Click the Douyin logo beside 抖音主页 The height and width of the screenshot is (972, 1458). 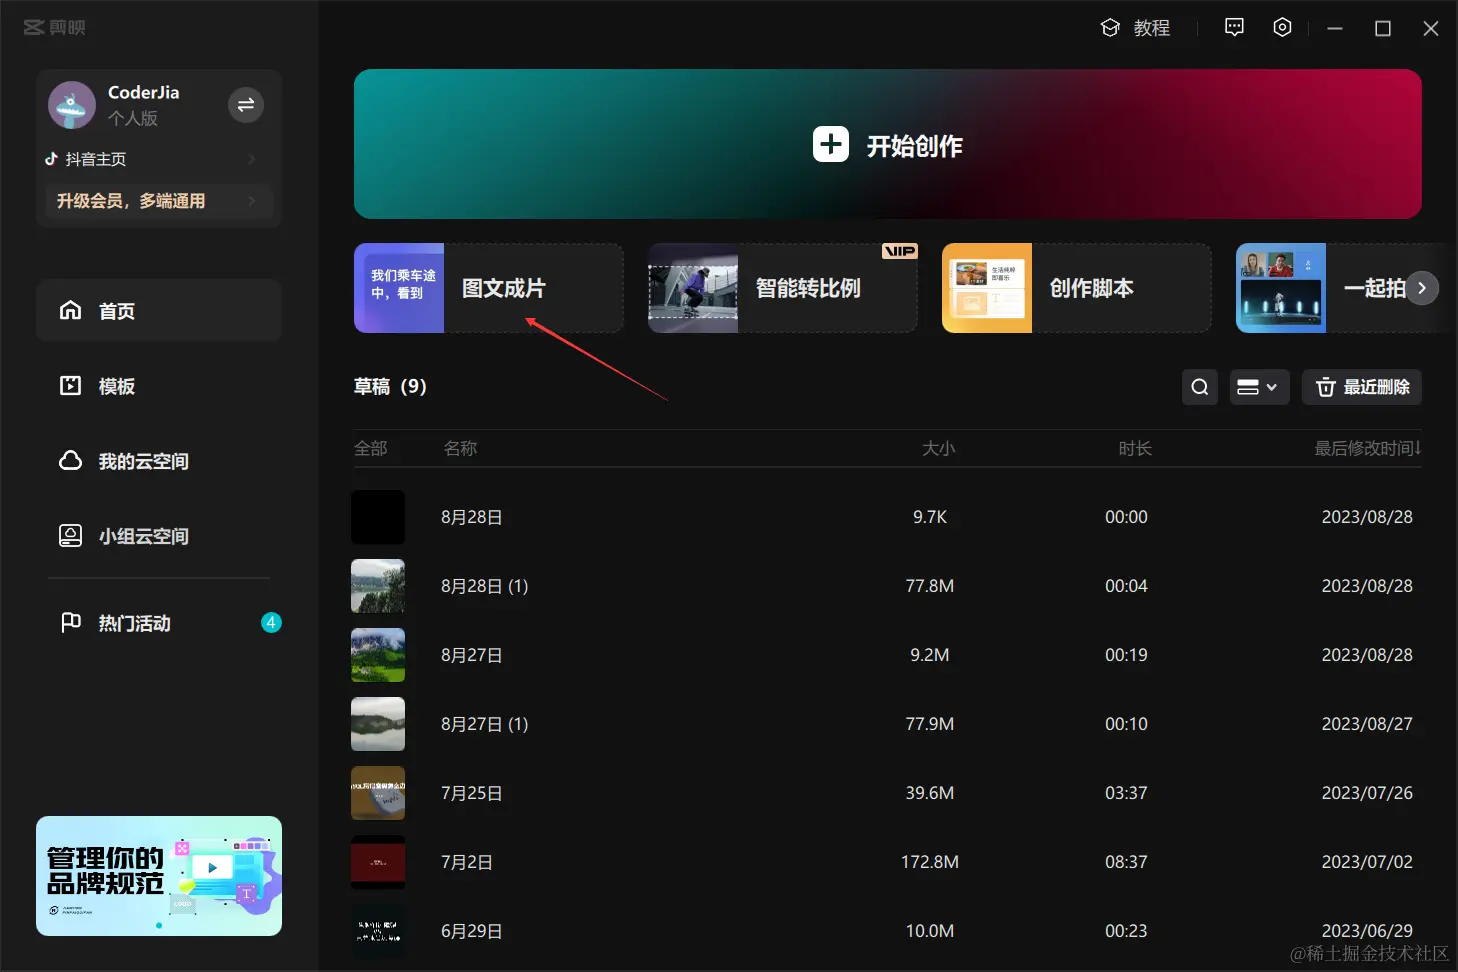tap(52, 159)
